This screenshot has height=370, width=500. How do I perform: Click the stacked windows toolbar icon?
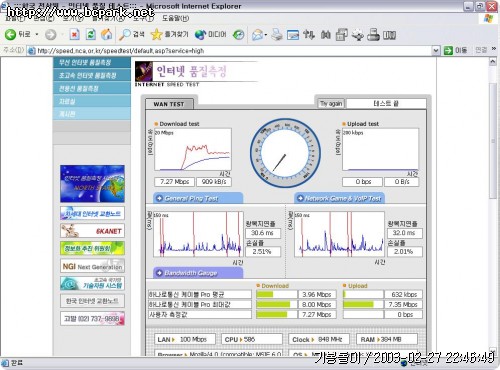tap(342, 34)
